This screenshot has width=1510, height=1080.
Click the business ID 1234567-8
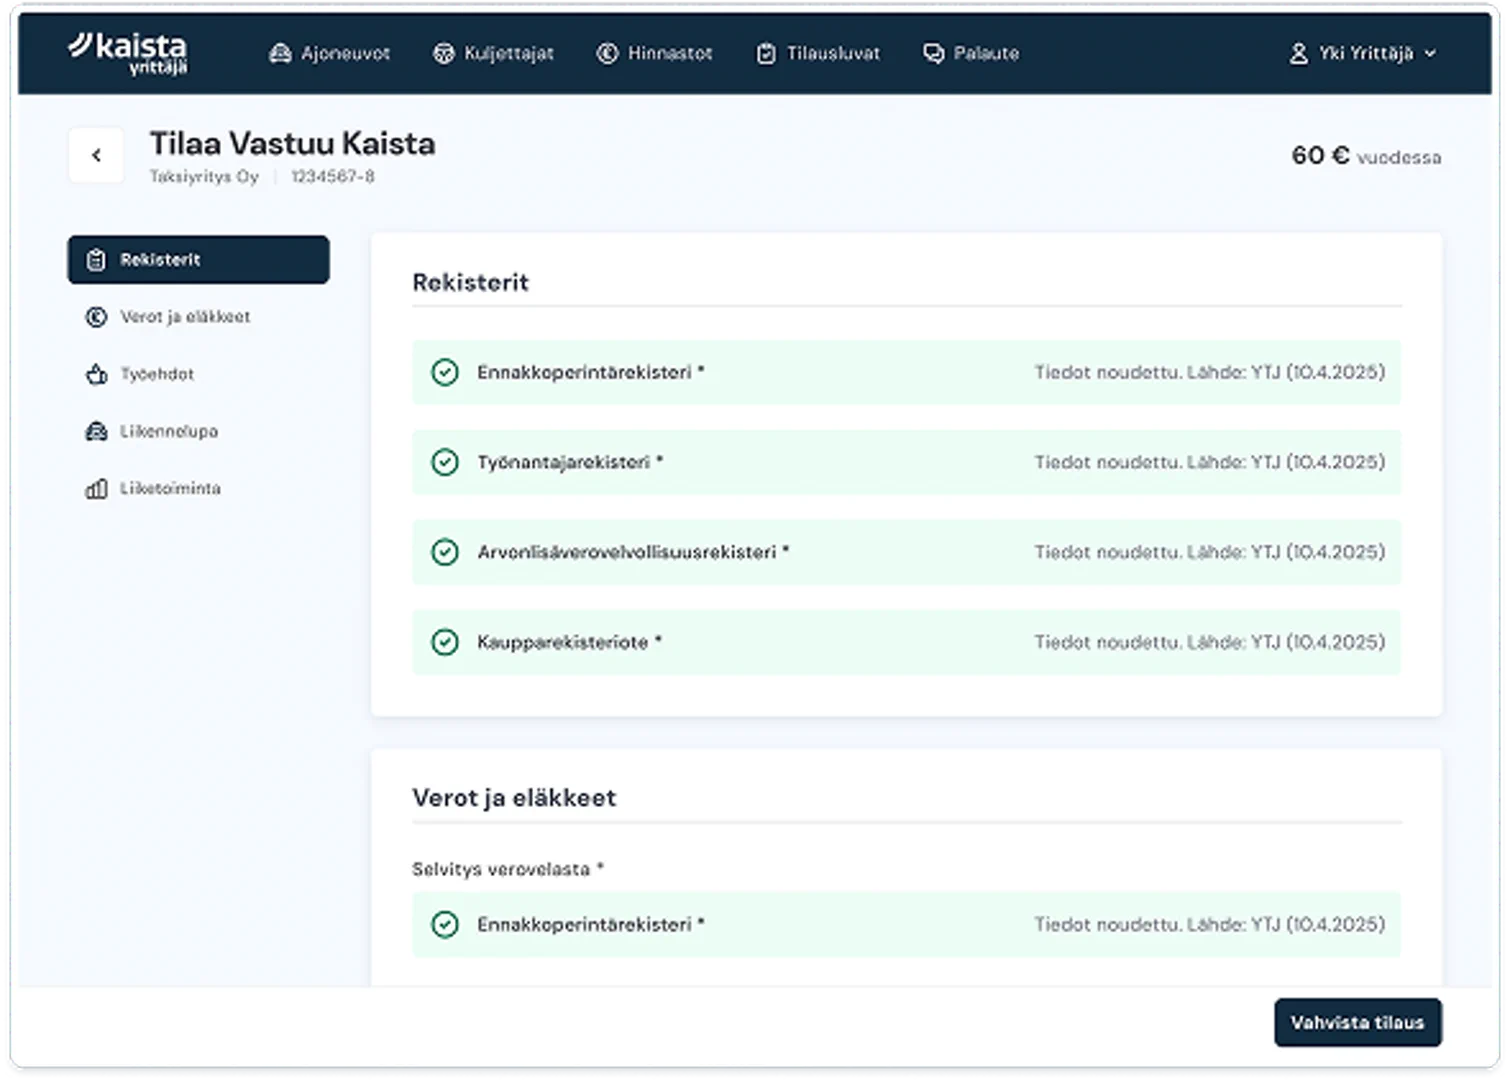coord(333,177)
